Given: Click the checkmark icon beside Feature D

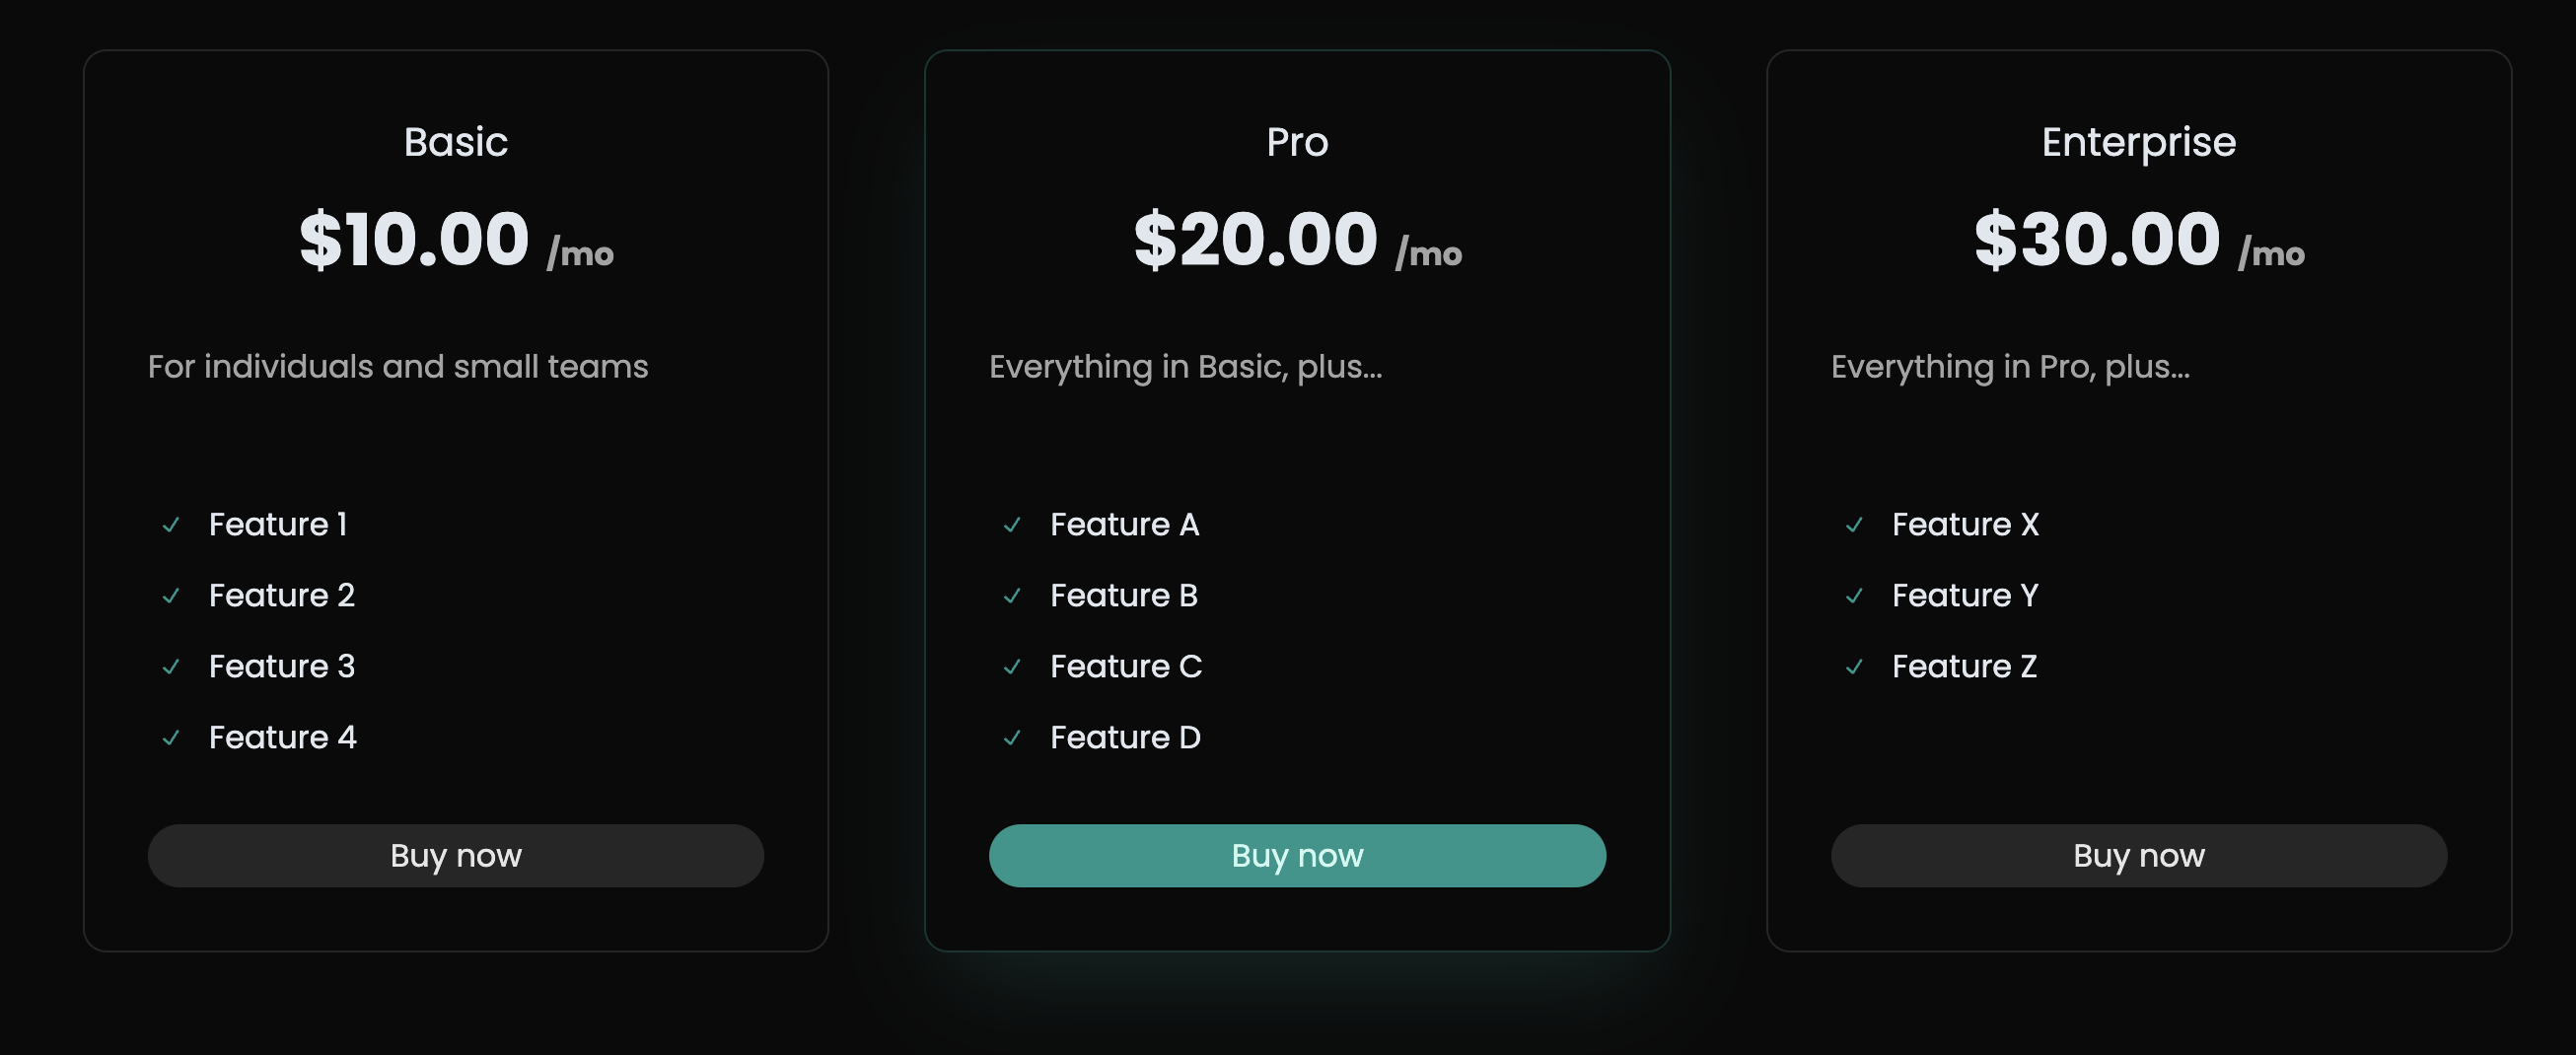Looking at the screenshot, I should point(1012,738).
